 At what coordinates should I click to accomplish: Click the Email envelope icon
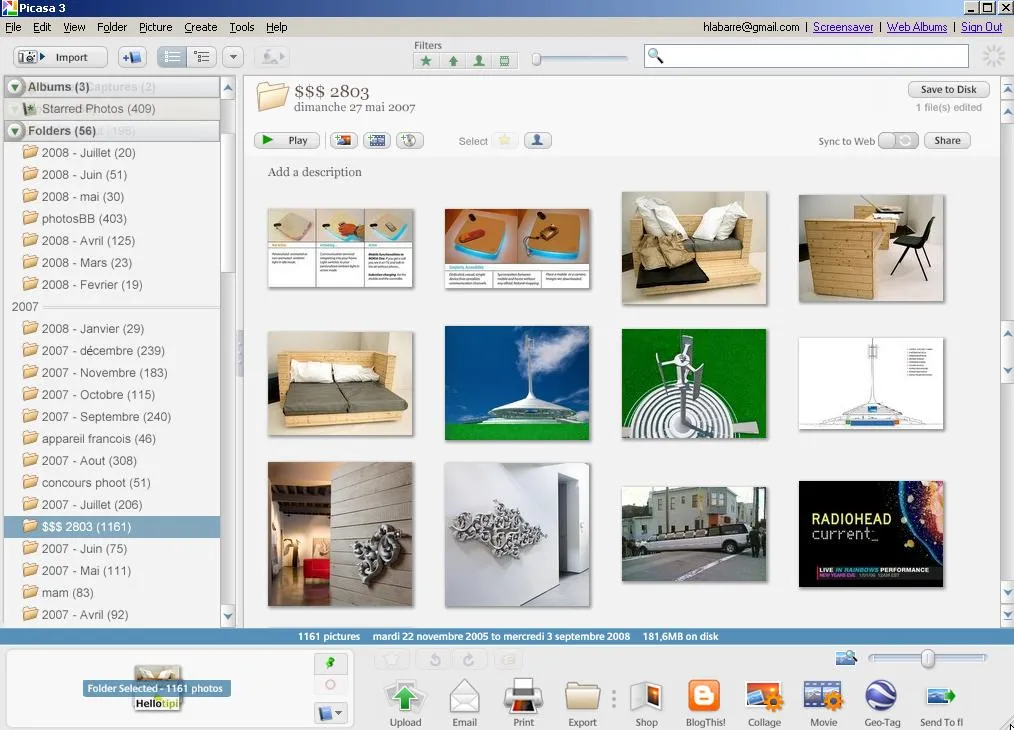coord(464,698)
